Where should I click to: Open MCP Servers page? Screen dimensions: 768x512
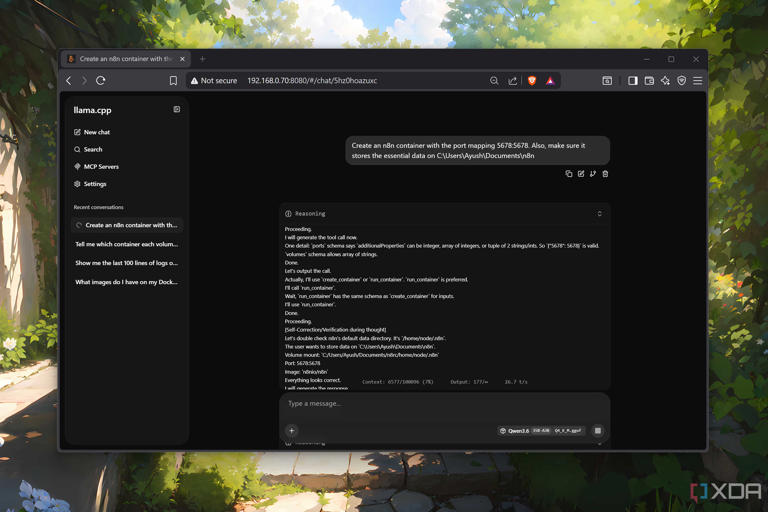pos(96,166)
